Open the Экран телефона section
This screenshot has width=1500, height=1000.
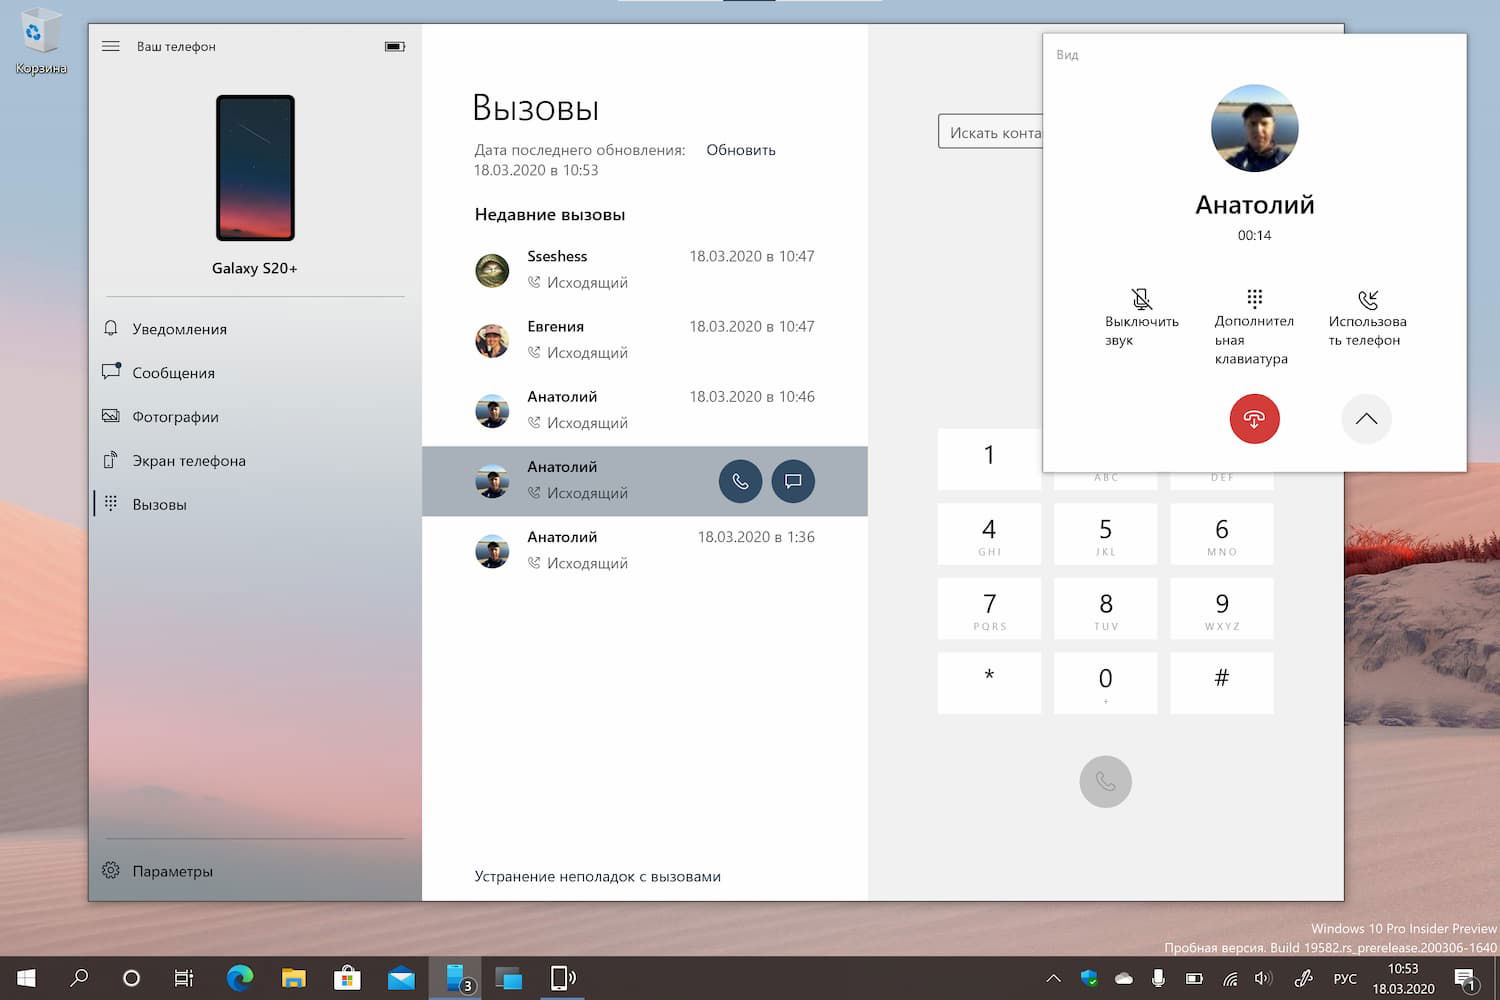click(189, 460)
